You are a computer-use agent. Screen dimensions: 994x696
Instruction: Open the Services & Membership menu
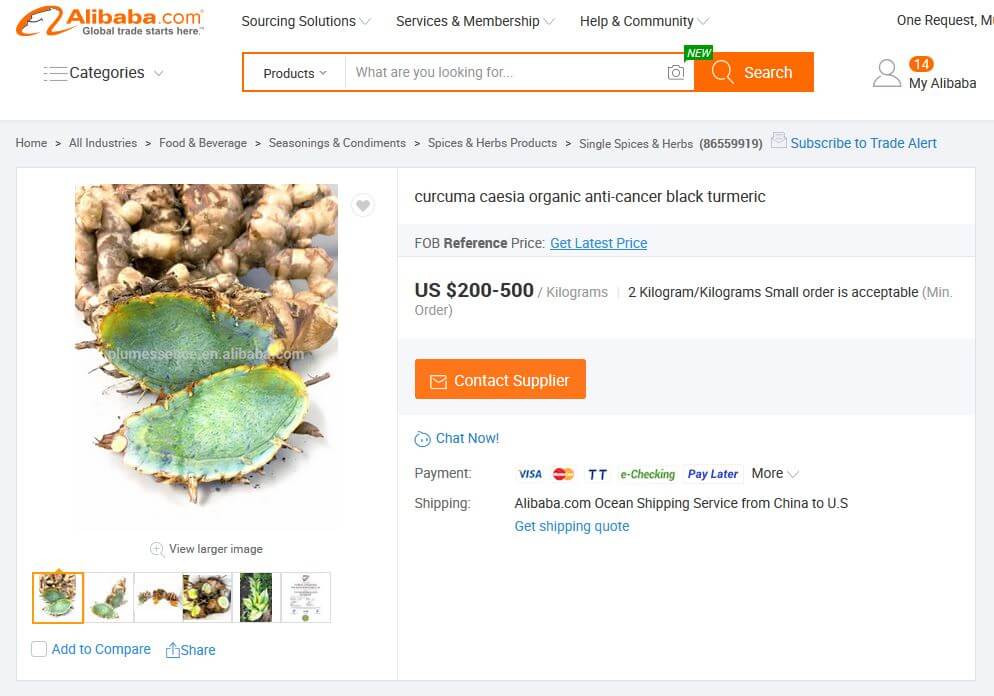pos(475,21)
